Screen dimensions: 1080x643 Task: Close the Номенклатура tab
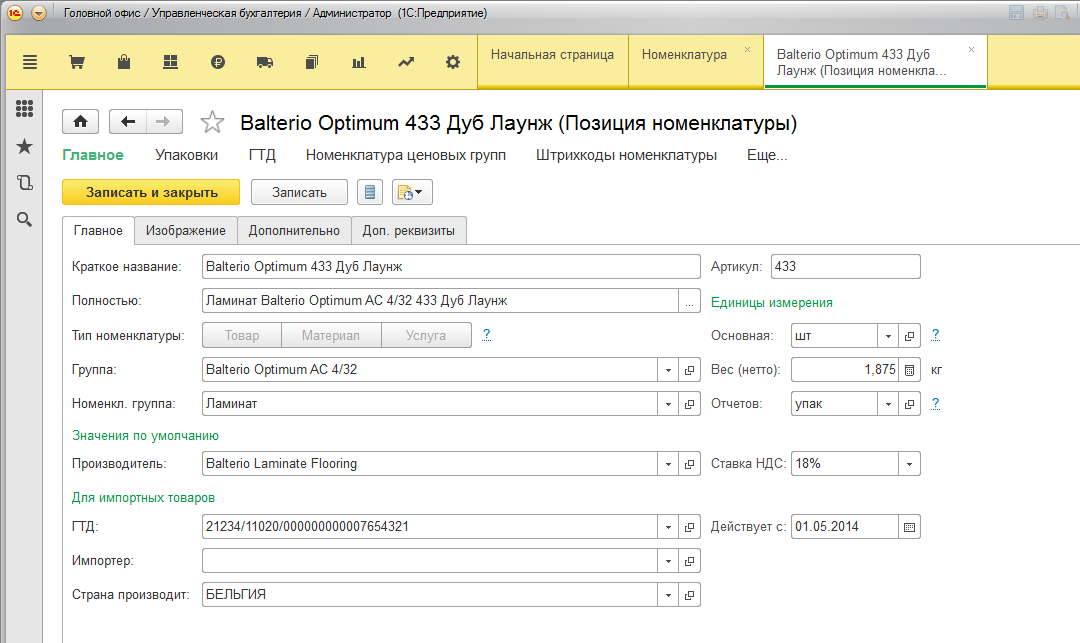(747, 50)
